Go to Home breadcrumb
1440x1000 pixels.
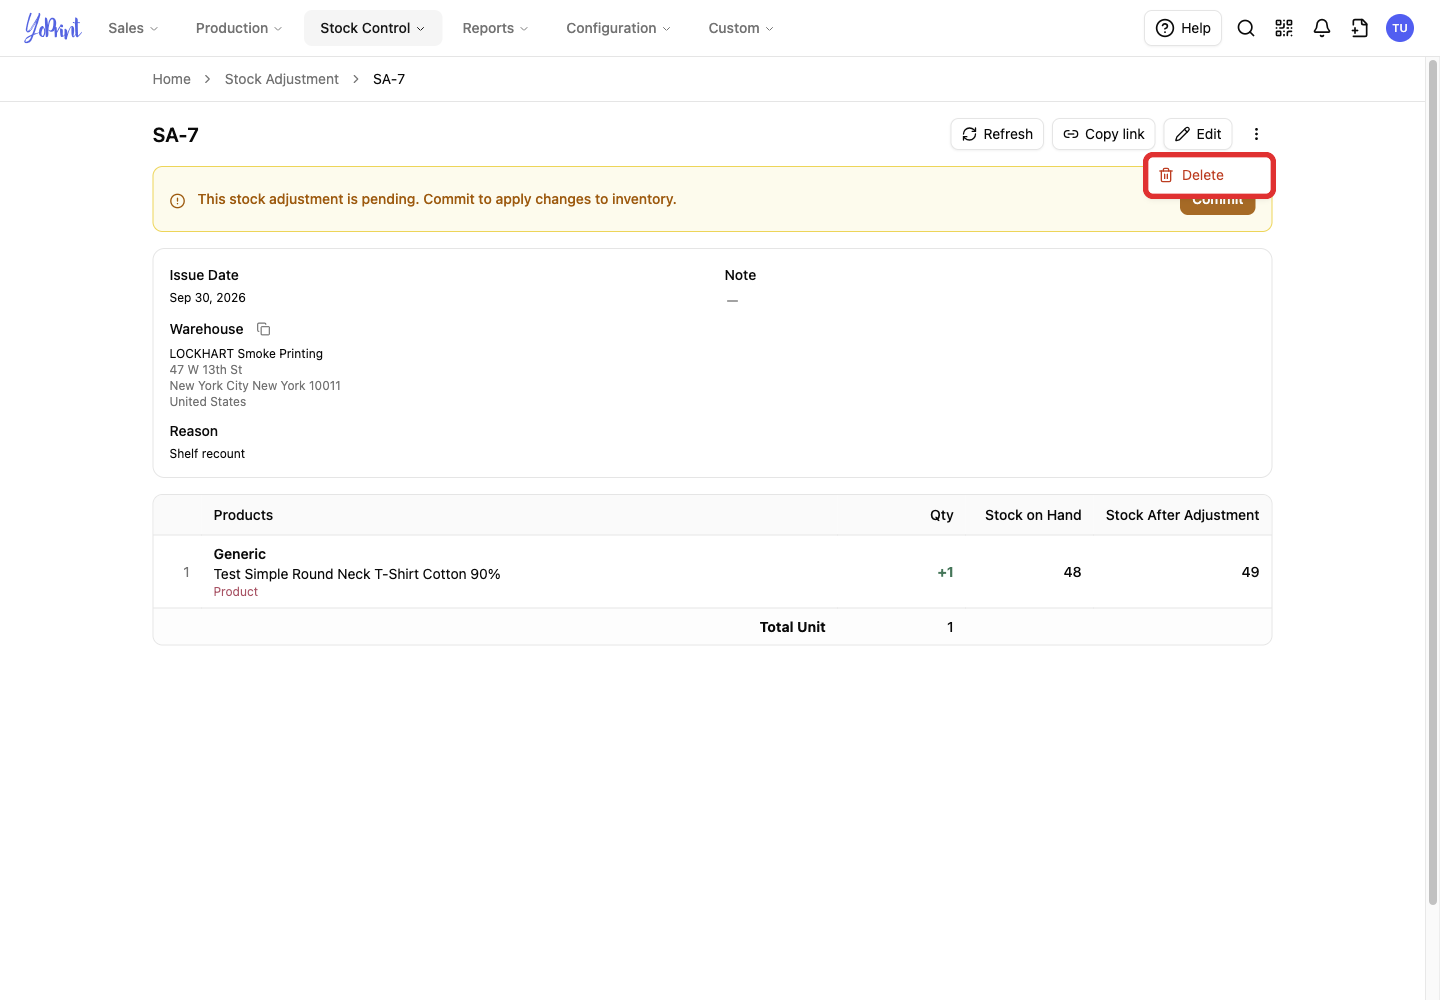point(171,79)
